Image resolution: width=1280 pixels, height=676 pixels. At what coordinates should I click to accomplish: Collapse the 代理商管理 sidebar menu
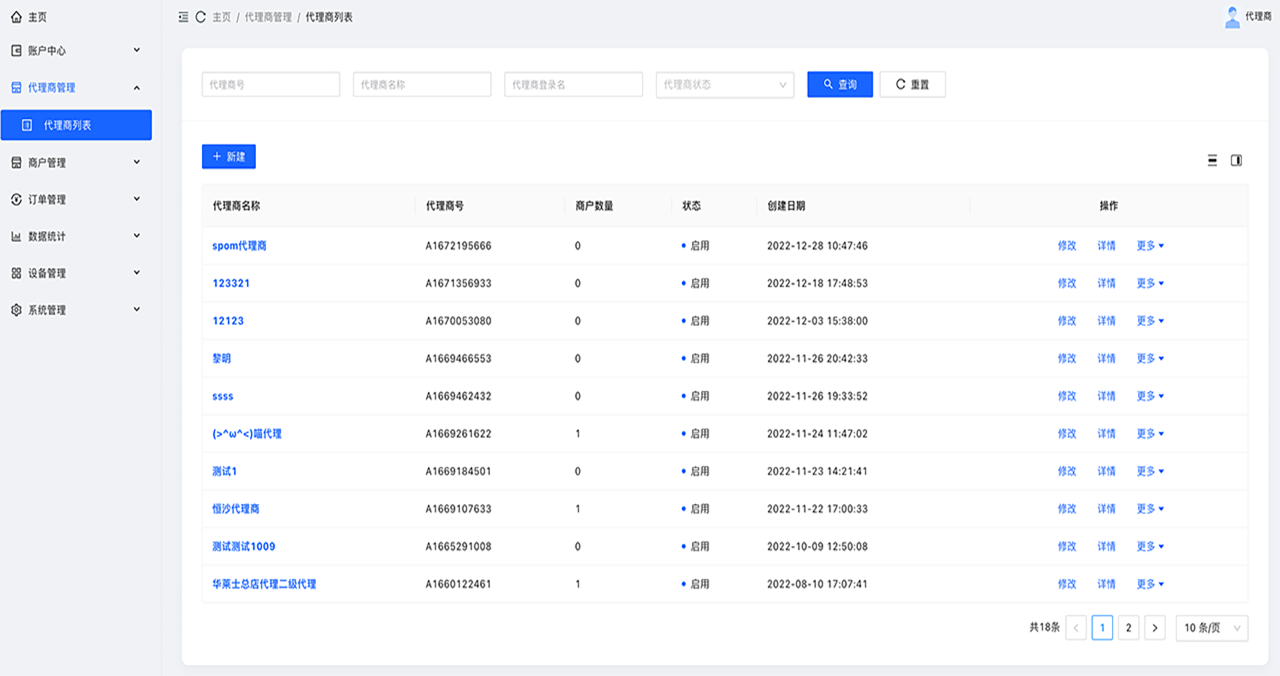[x=76, y=88]
